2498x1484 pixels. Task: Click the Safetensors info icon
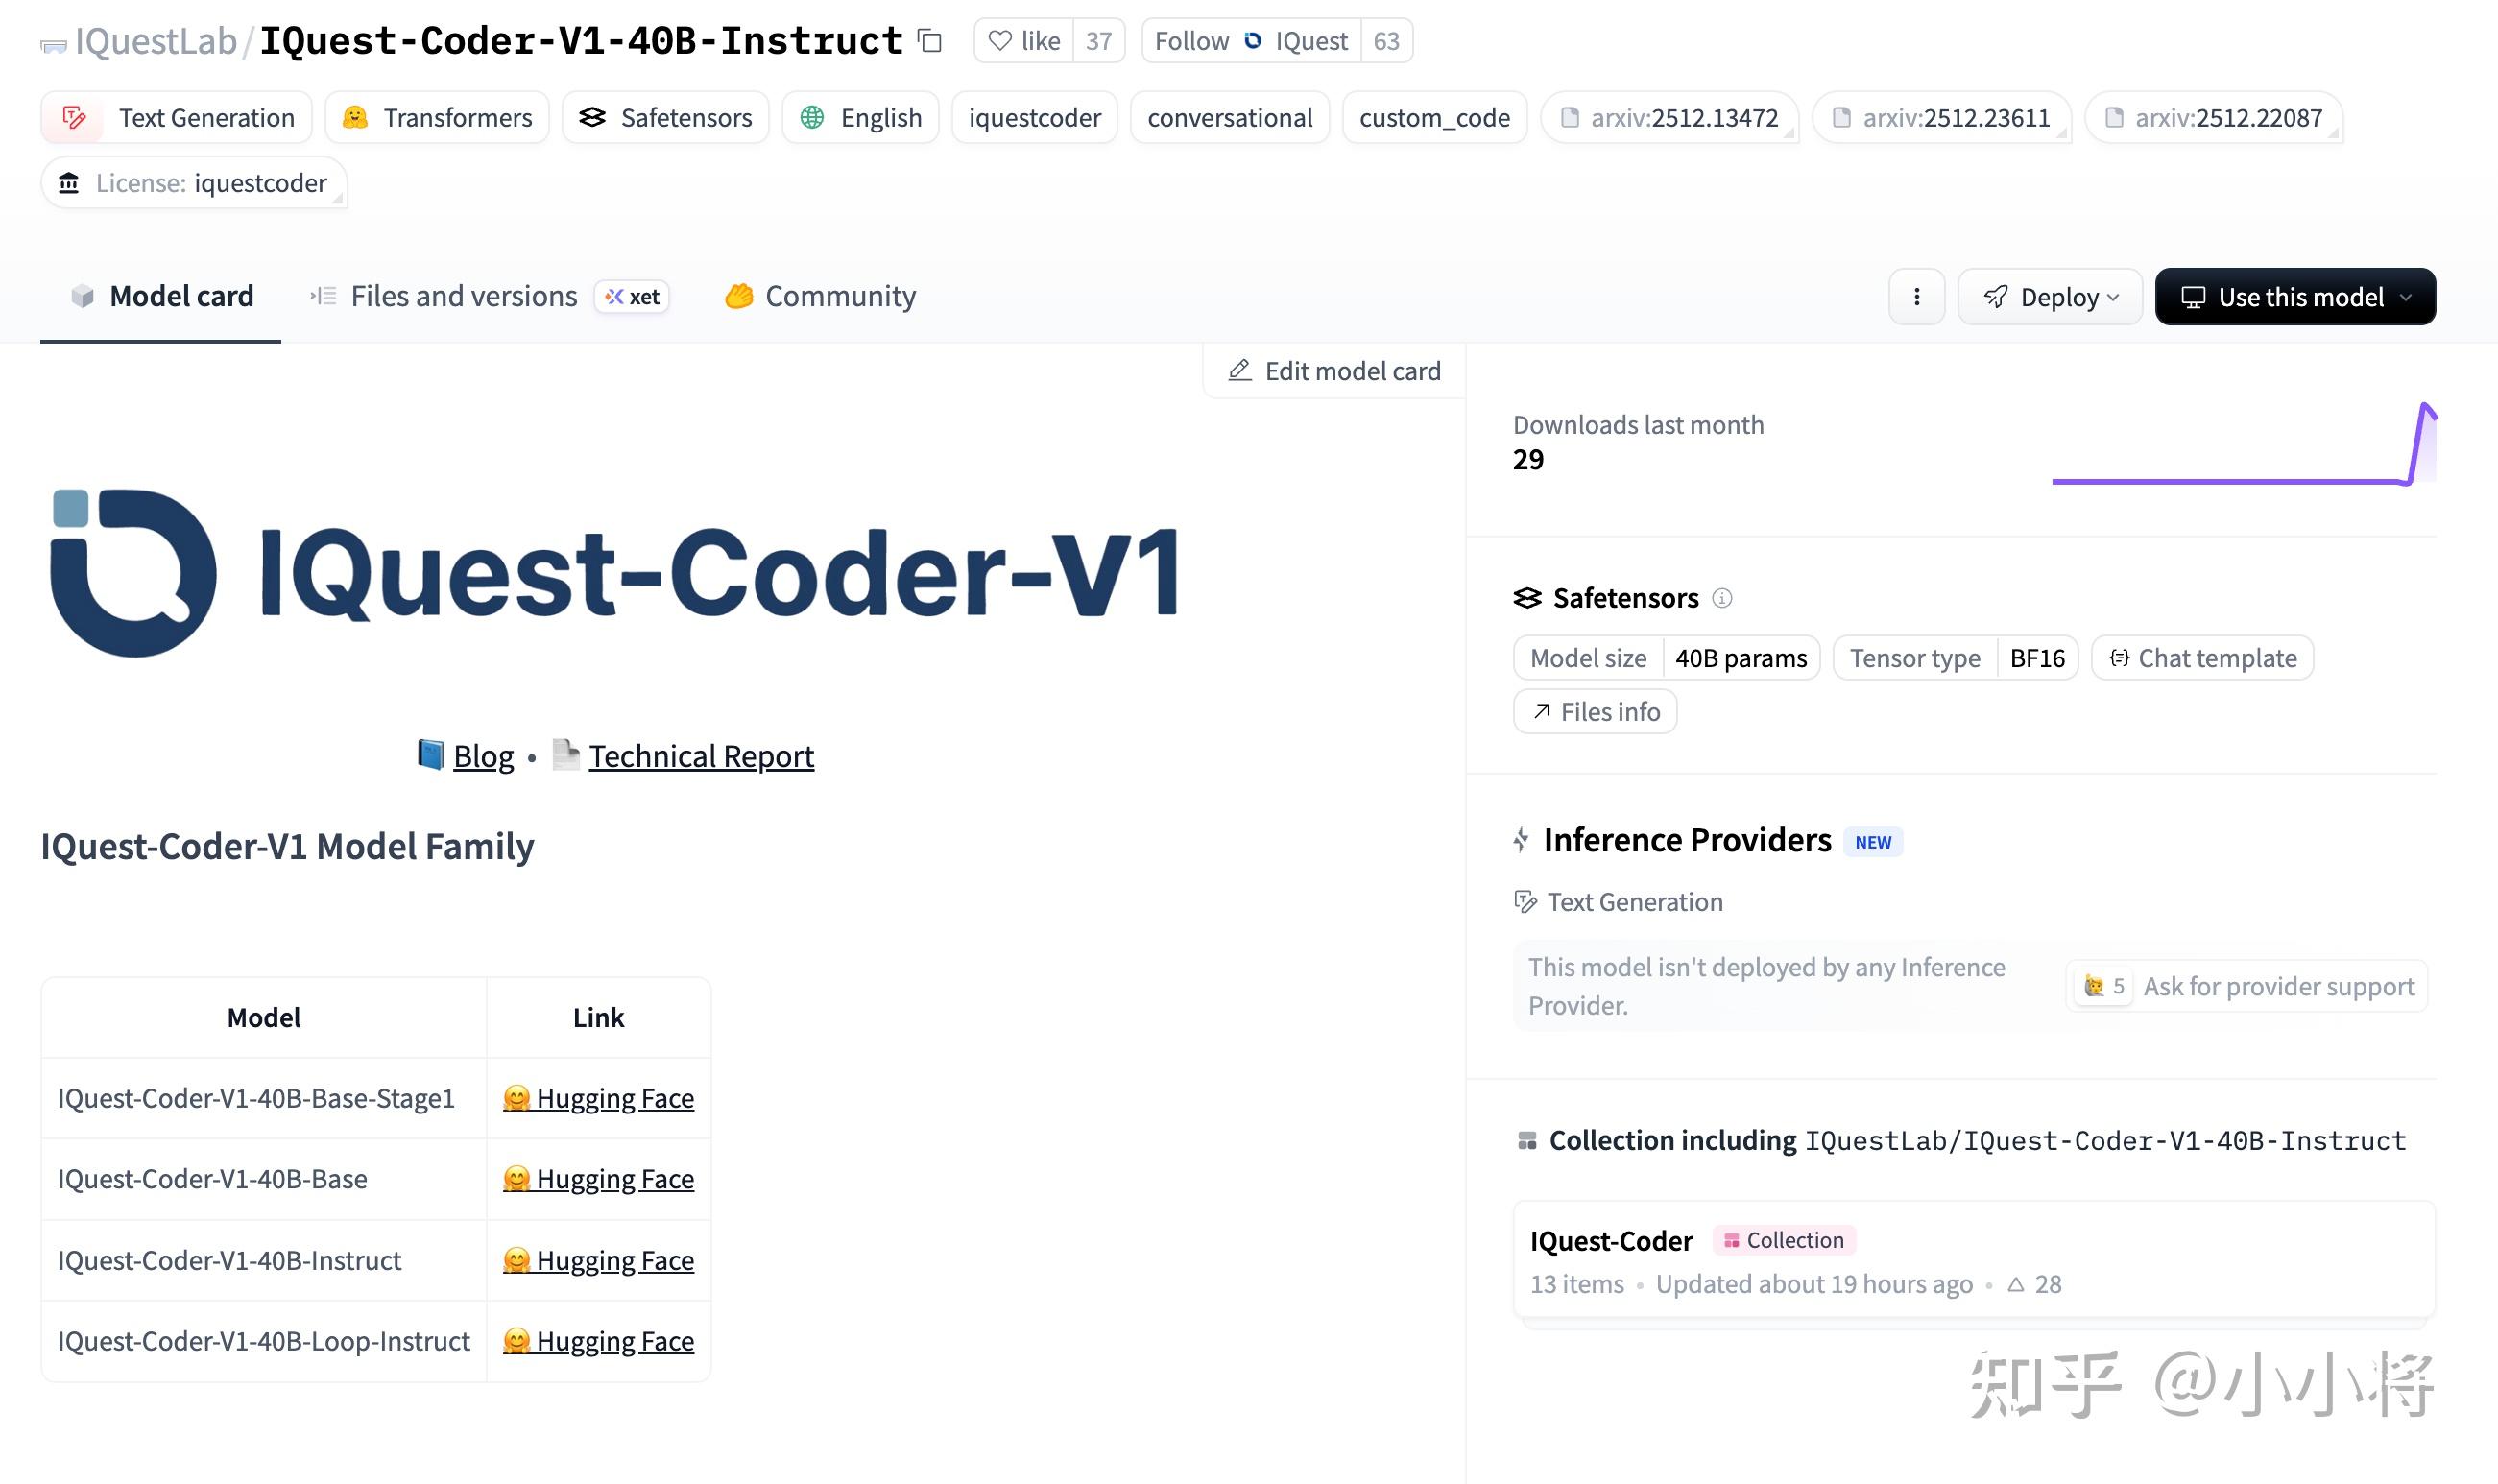[x=1721, y=598]
